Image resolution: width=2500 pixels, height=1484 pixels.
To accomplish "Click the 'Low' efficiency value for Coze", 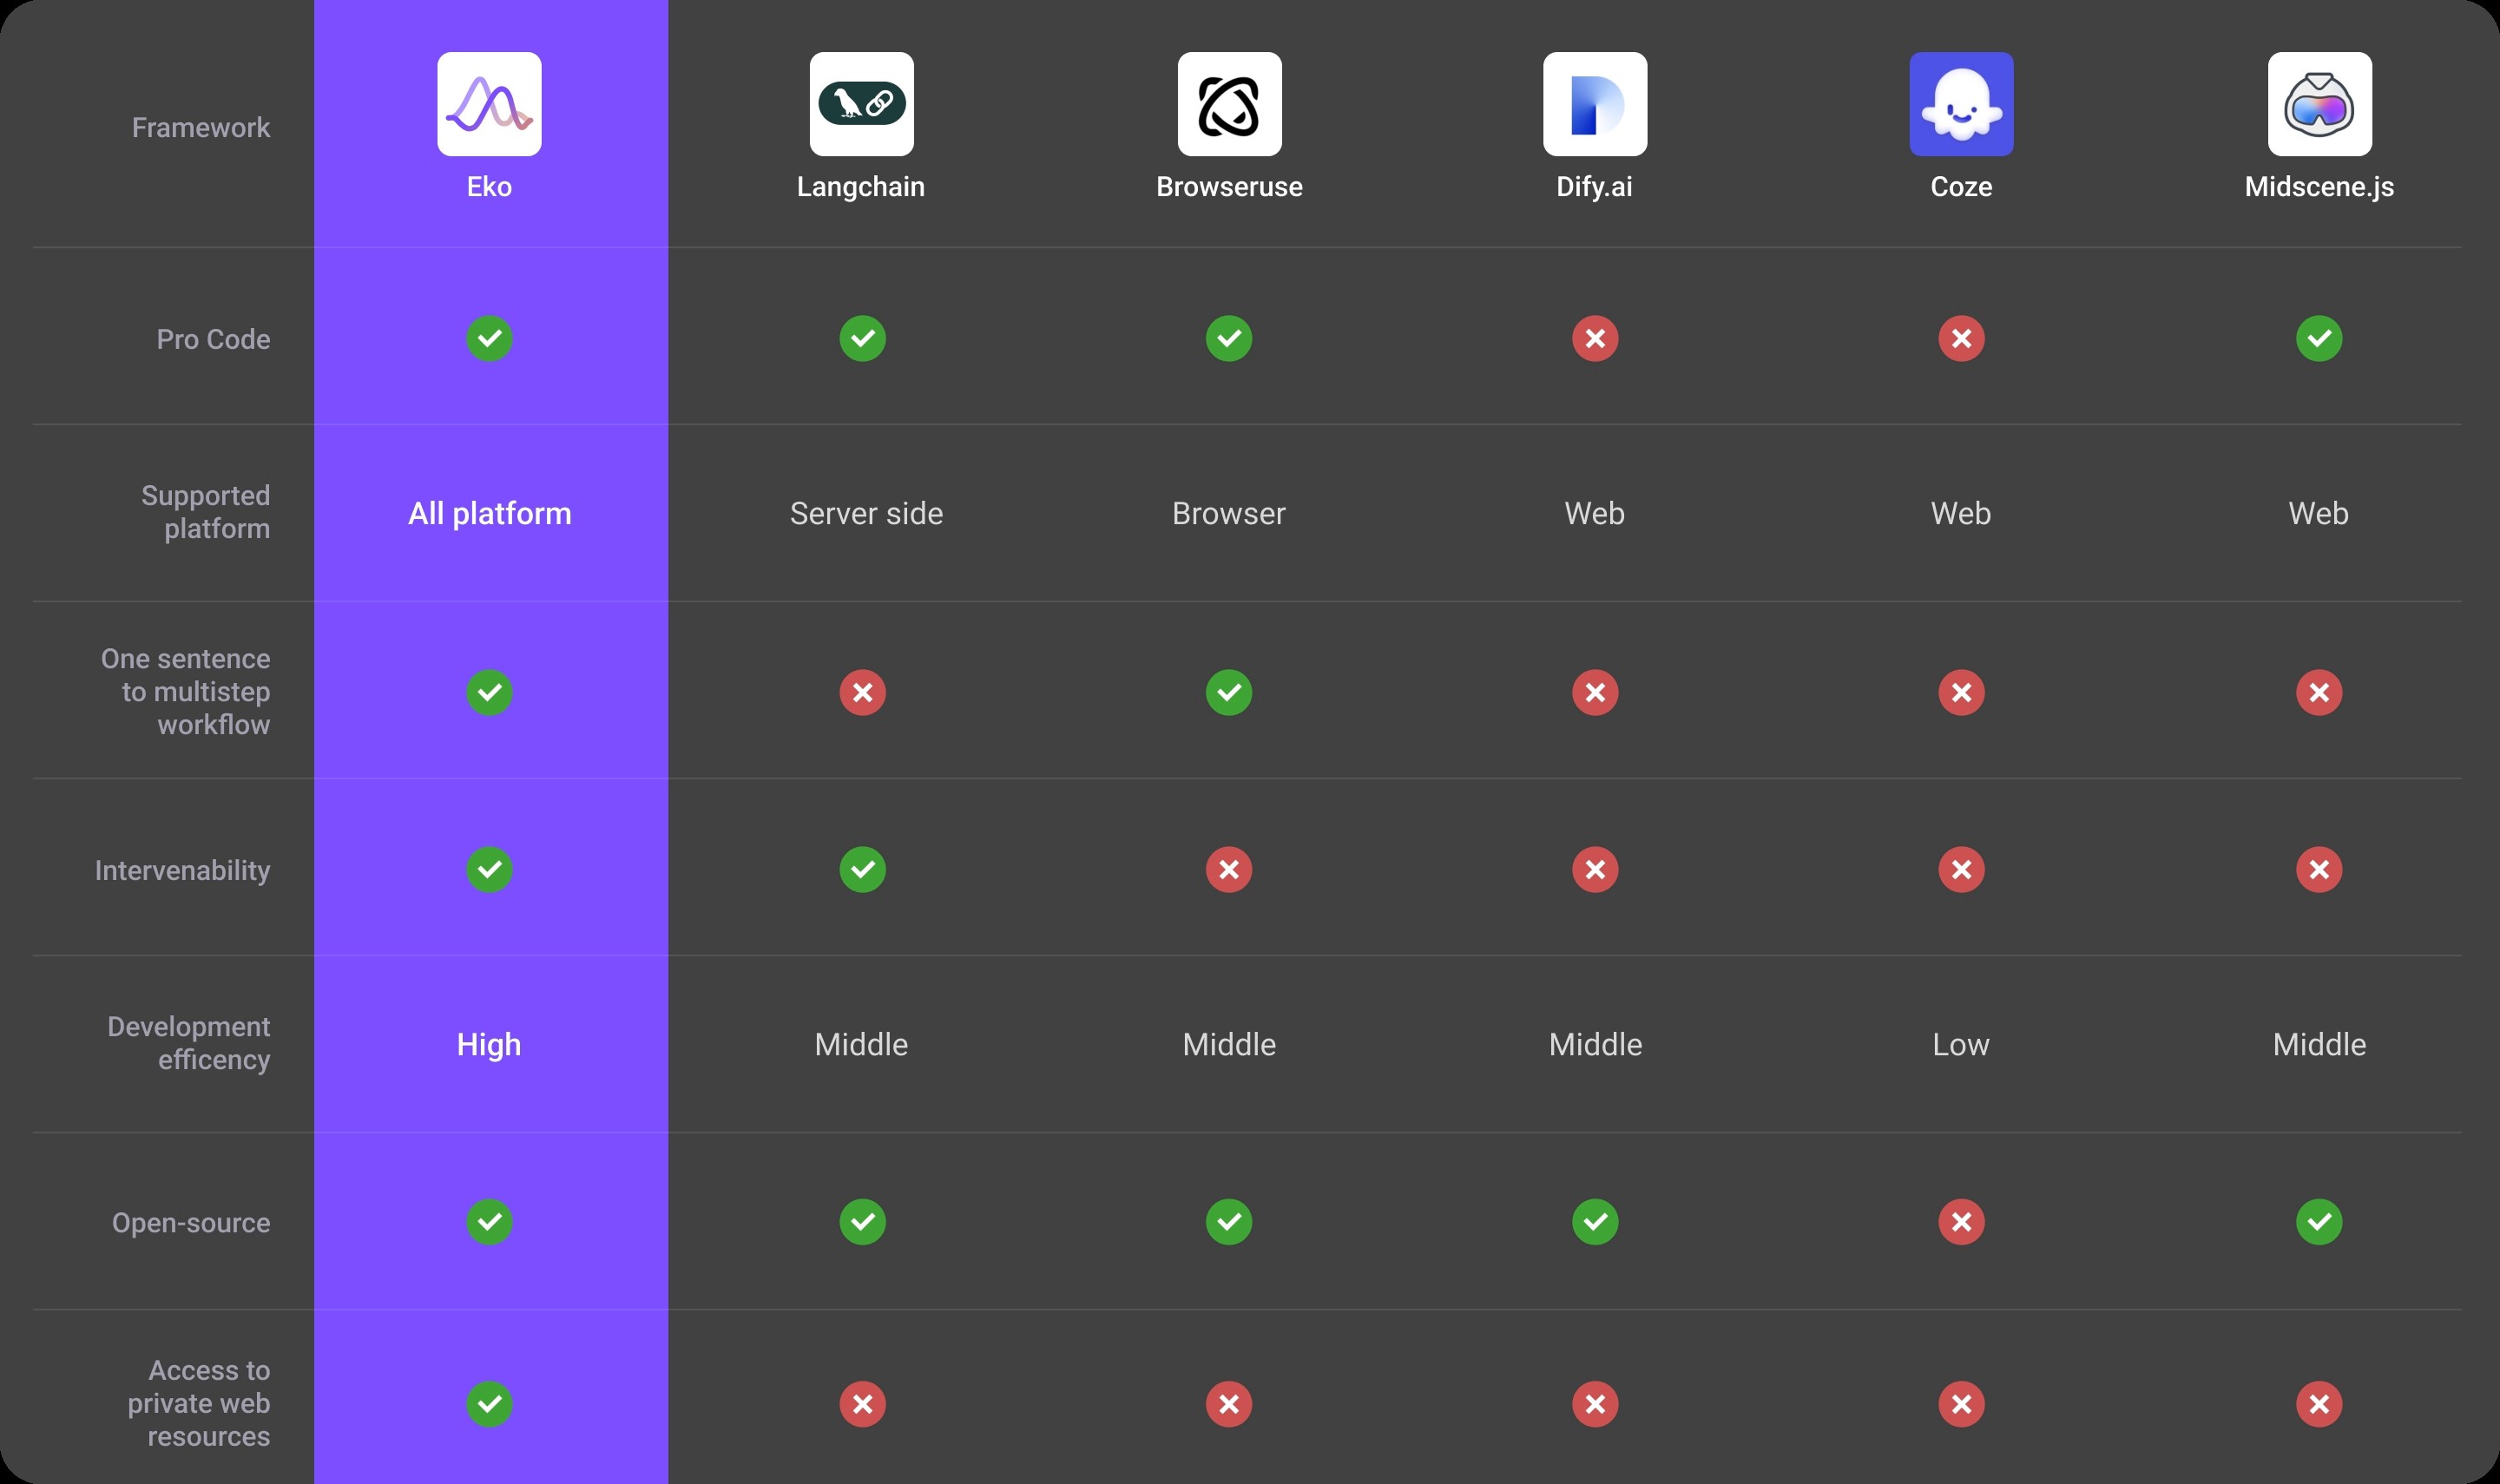I will pos(1960,1044).
